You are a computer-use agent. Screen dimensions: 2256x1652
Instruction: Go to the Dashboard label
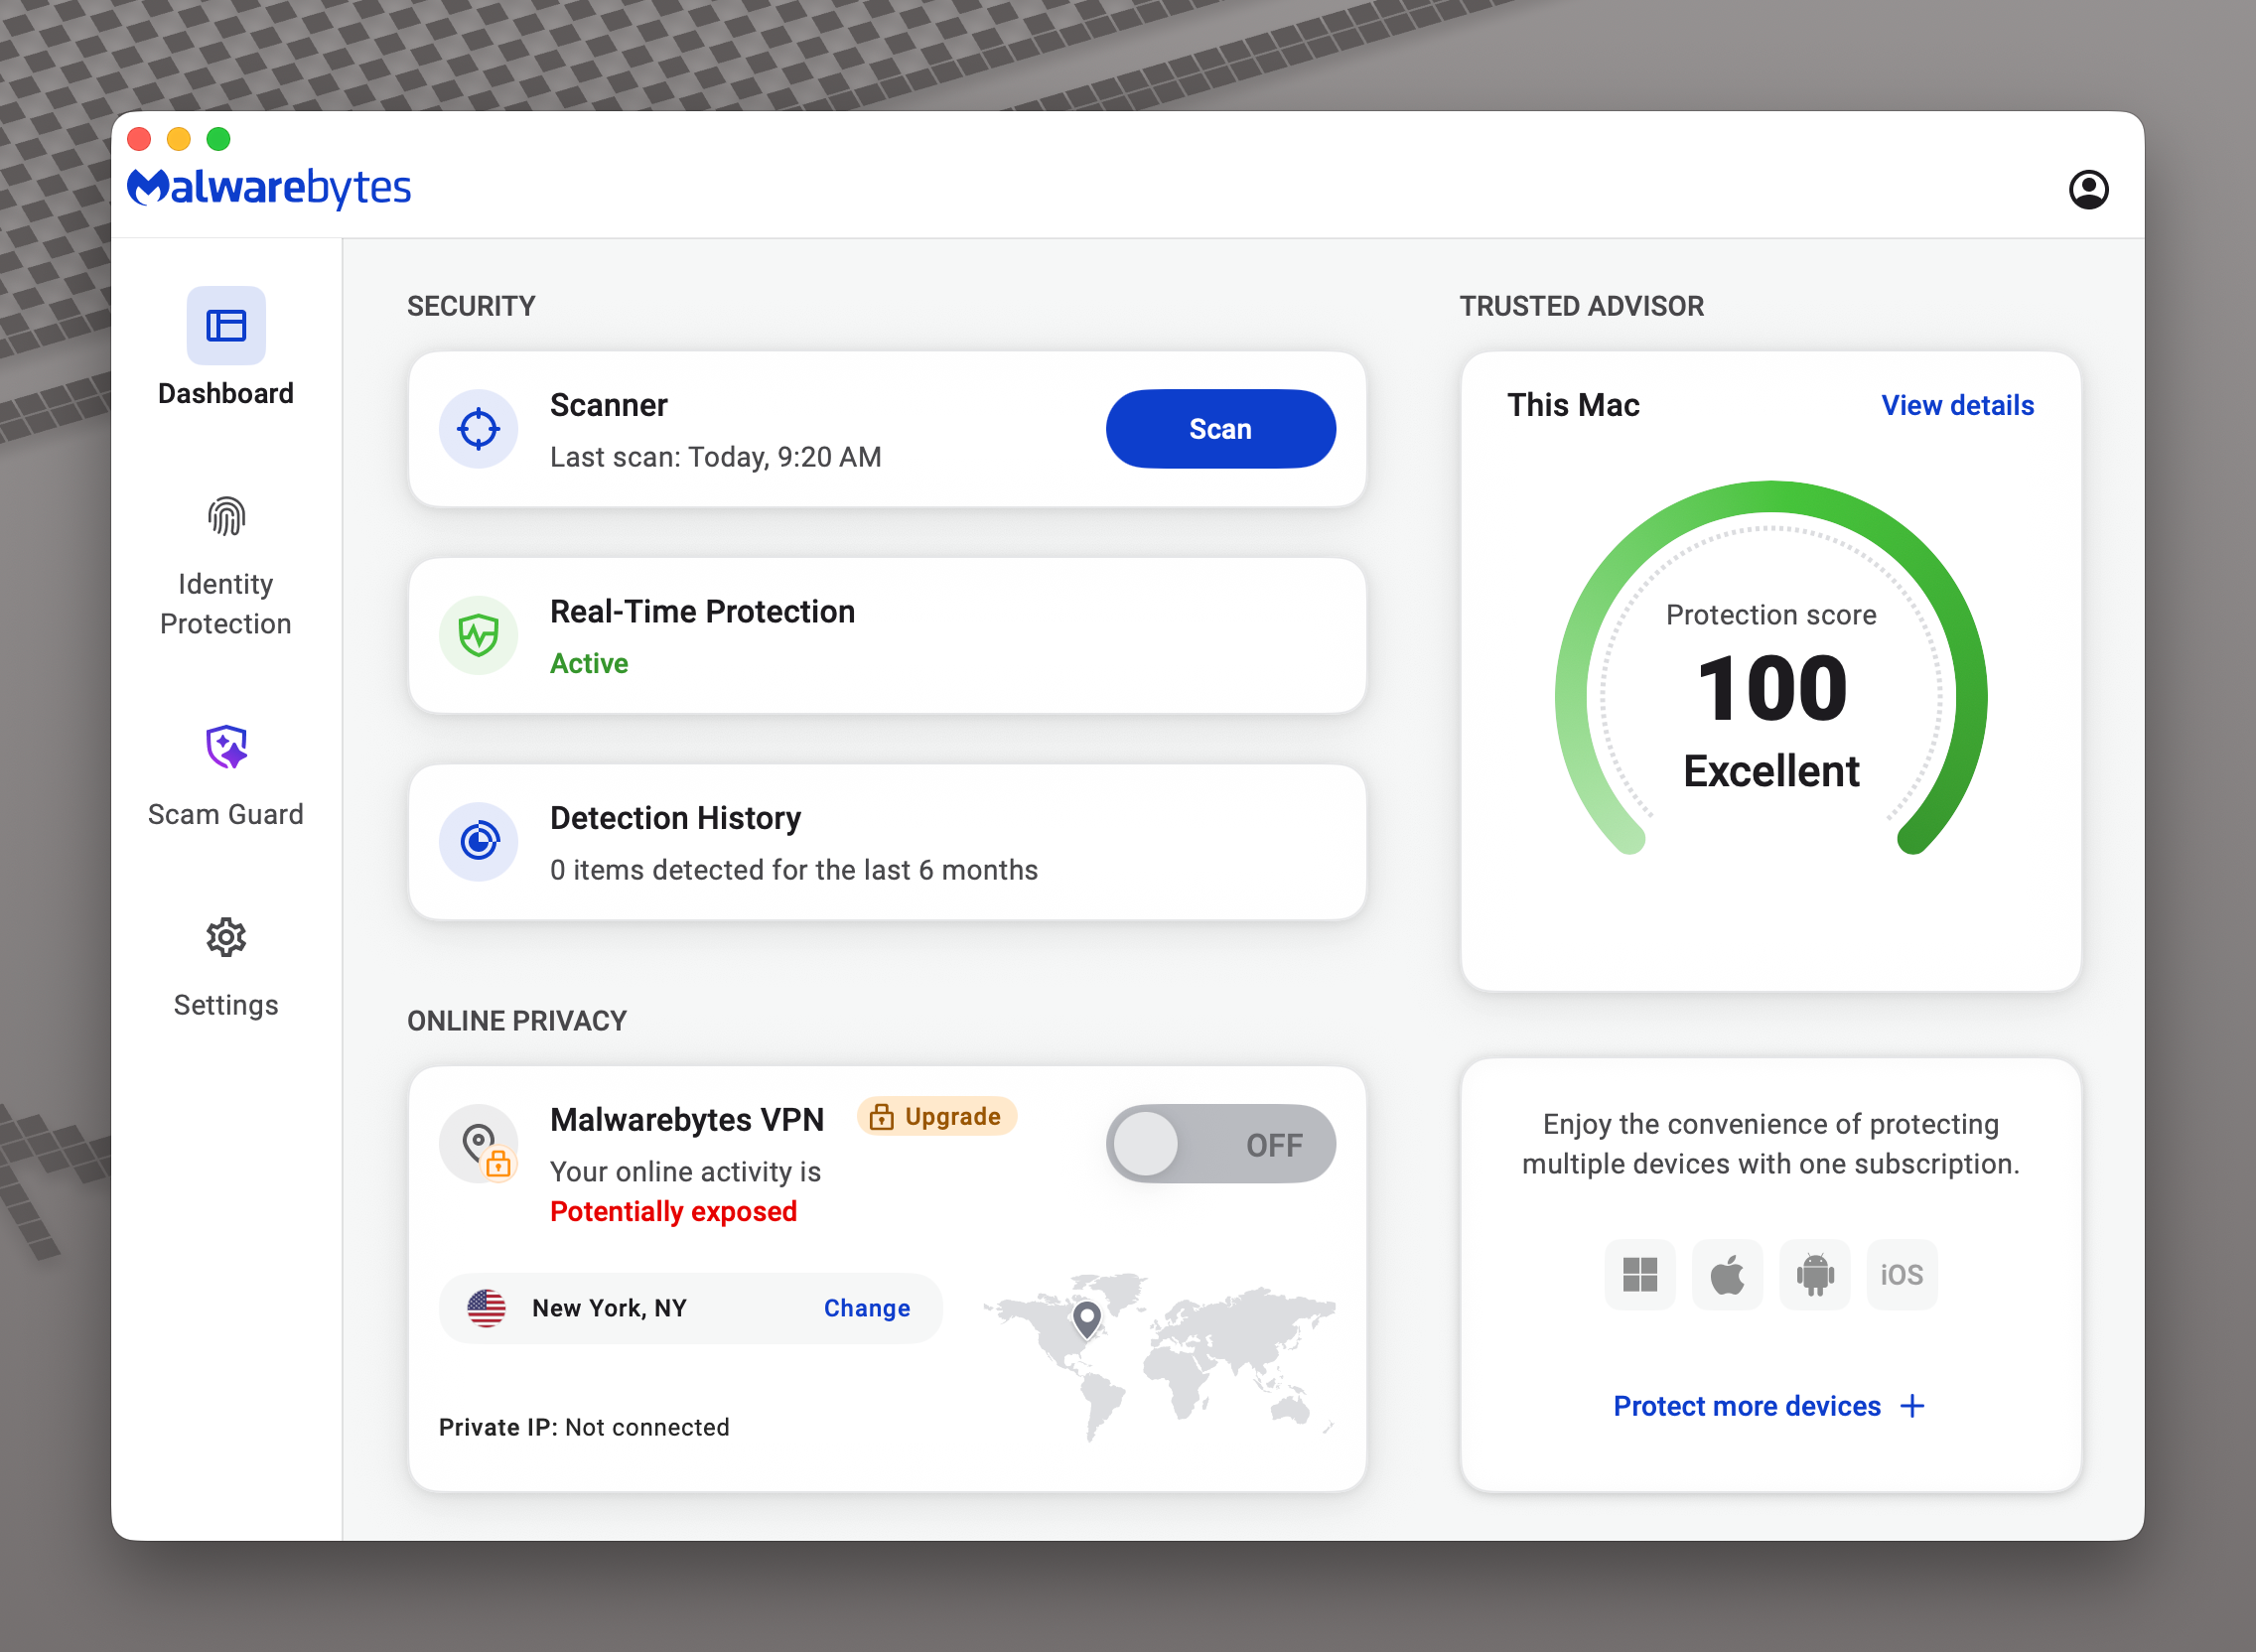tap(226, 393)
